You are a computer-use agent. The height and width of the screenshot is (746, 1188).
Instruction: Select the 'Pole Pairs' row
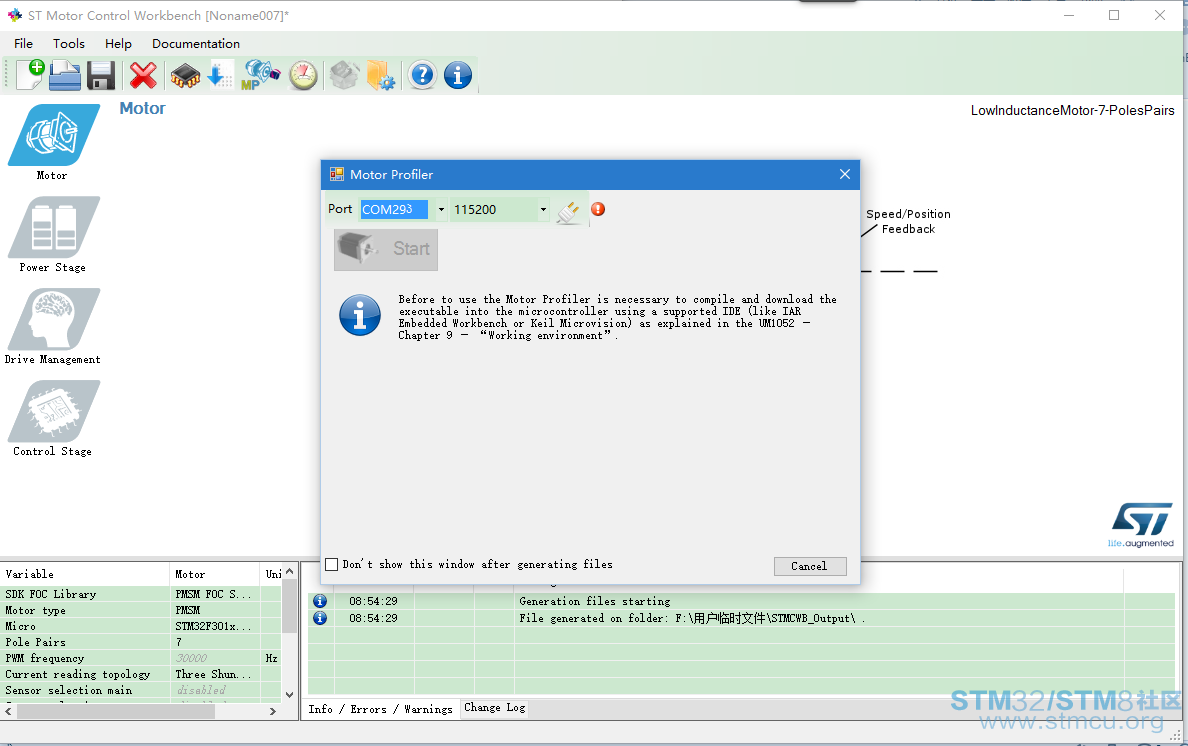(142, 642)
